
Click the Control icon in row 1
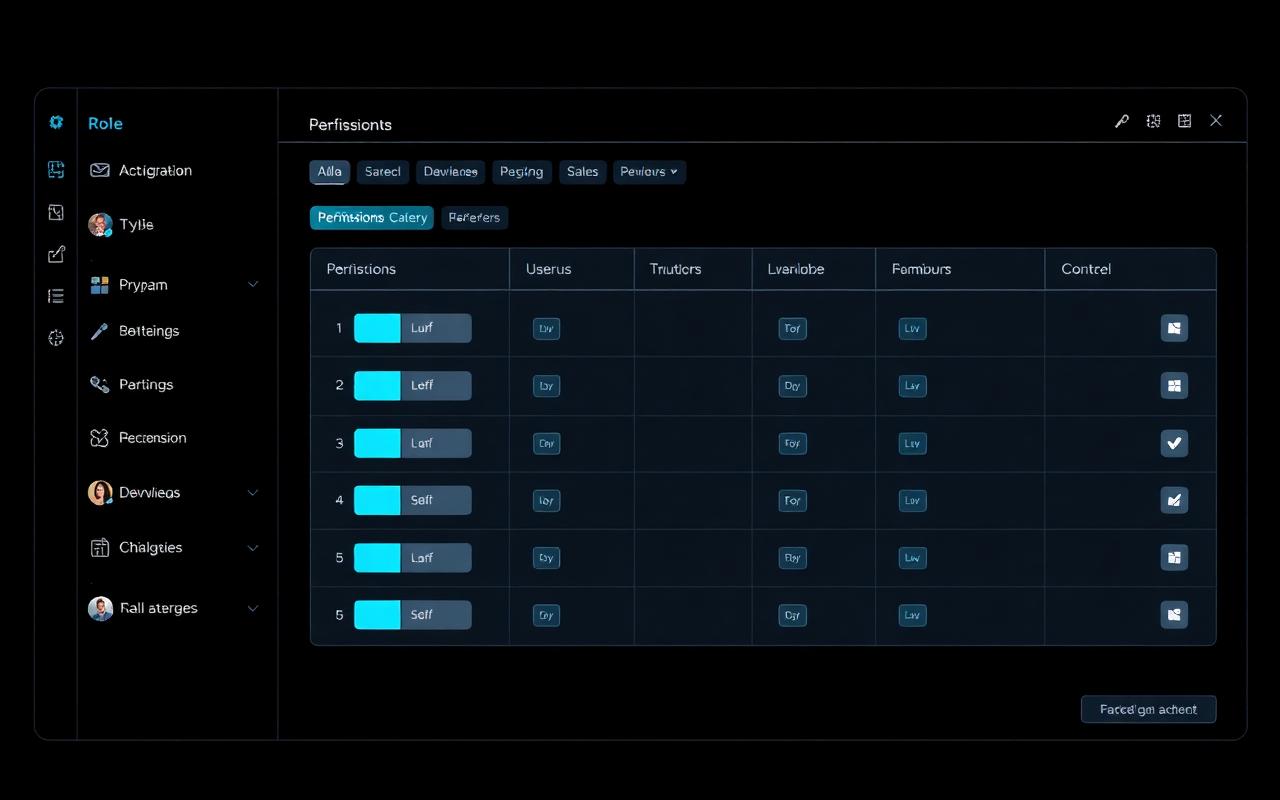click(1174, 328)
